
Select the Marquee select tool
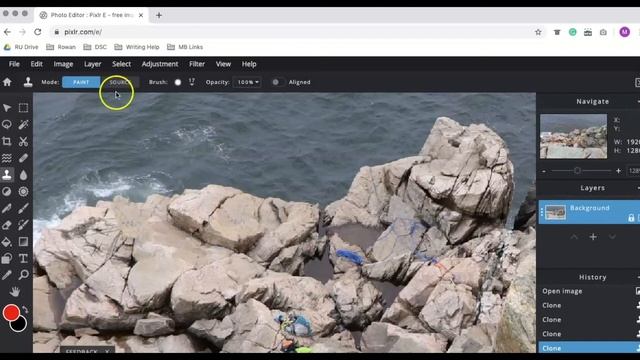23,108
